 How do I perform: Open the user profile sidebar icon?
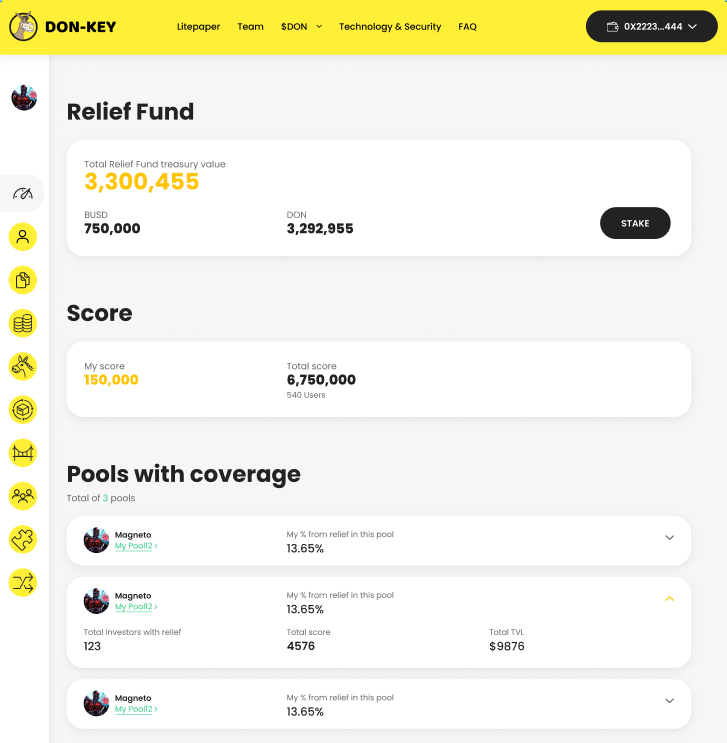23,236
